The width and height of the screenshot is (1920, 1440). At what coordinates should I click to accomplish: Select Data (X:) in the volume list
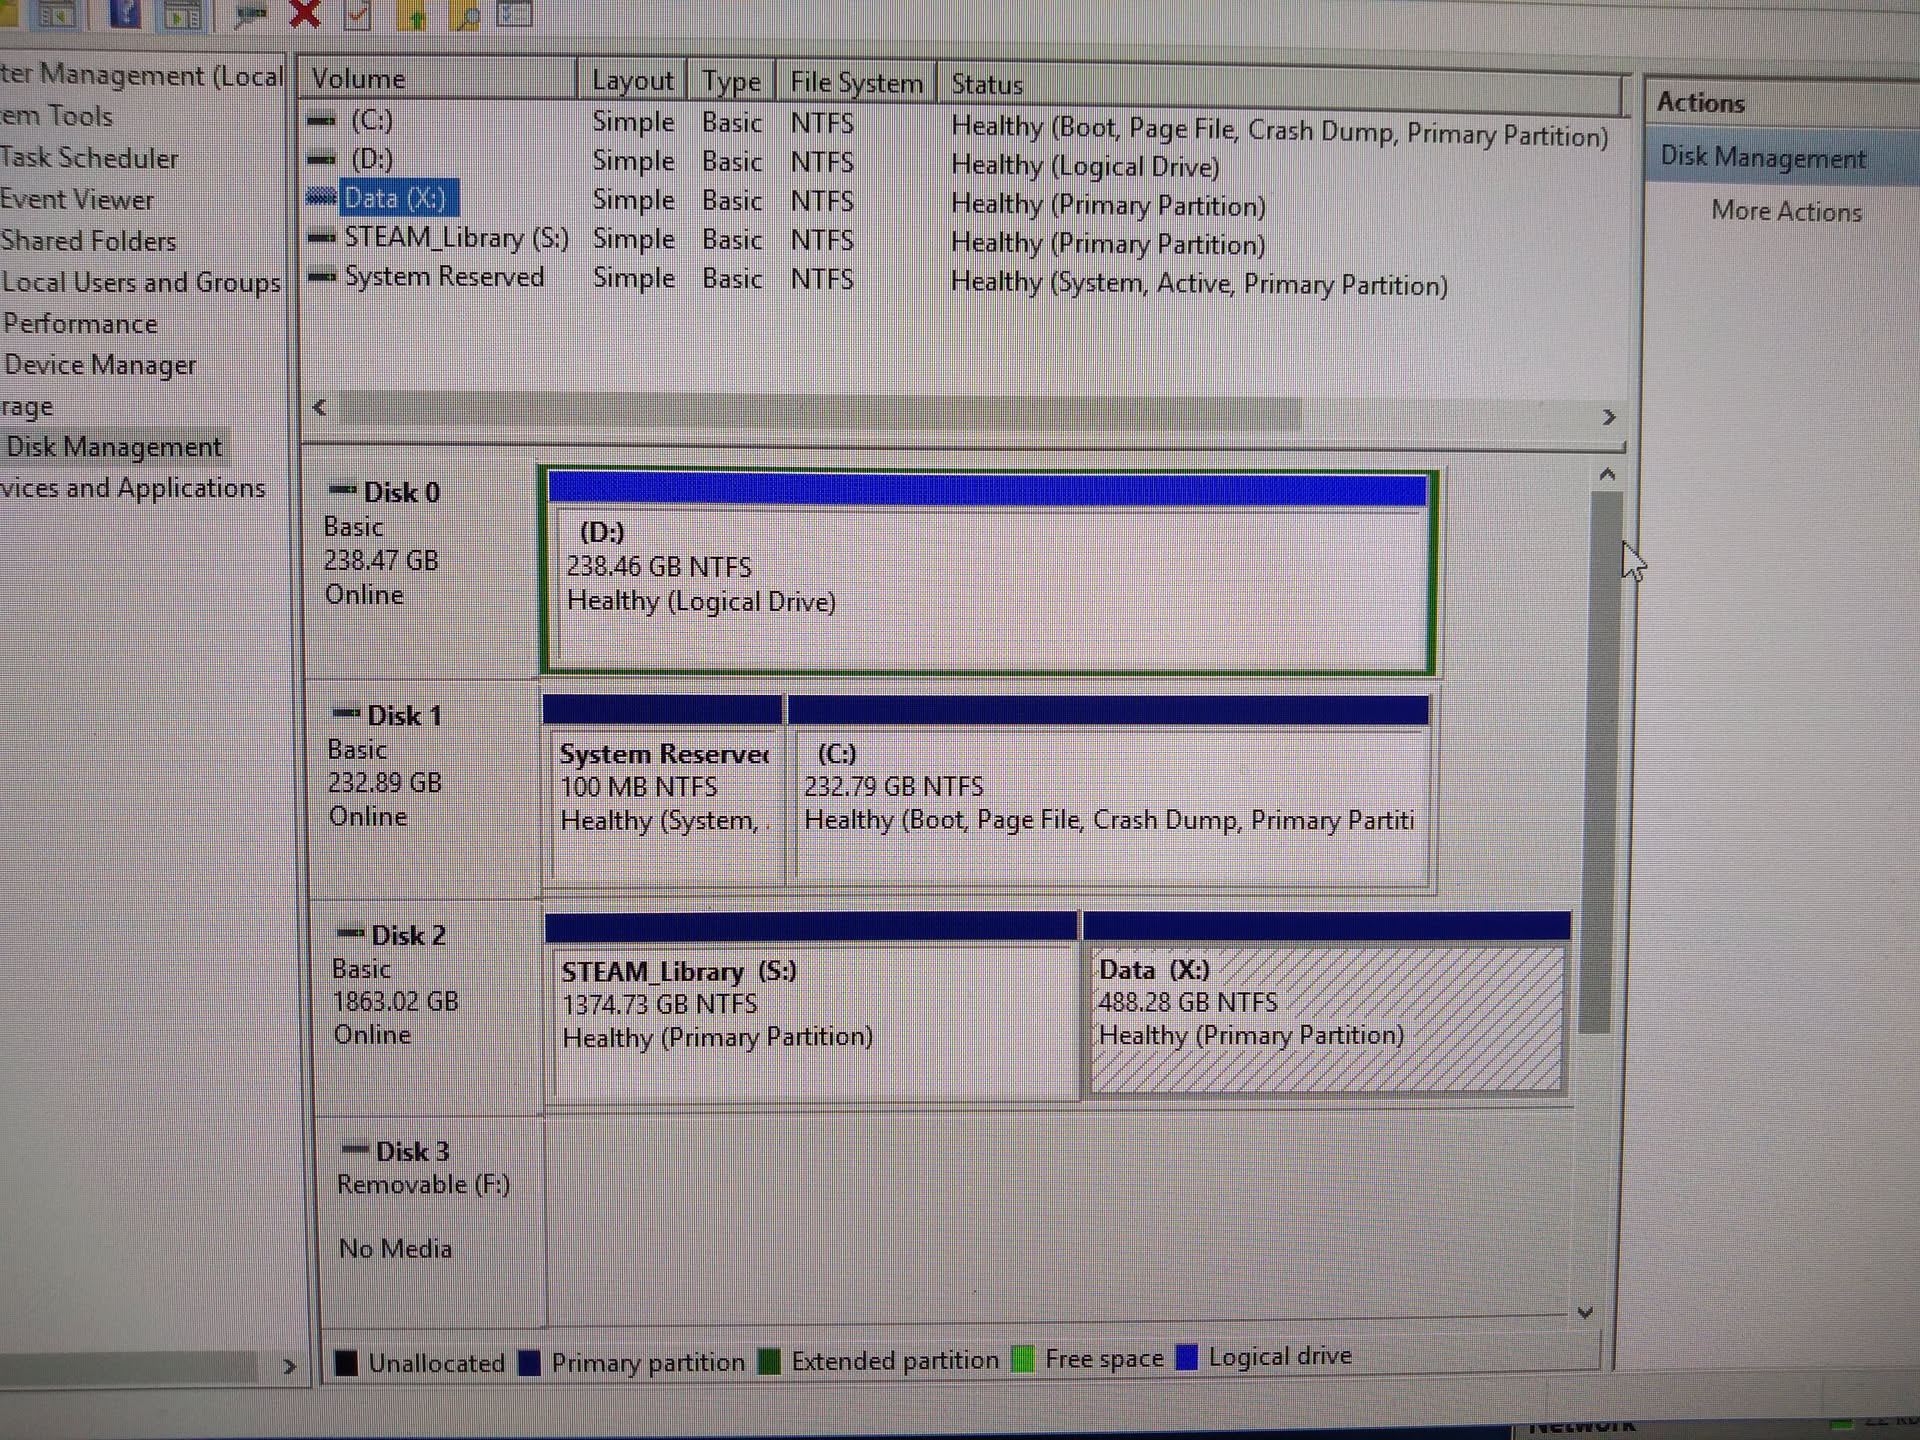click(394, 199)
